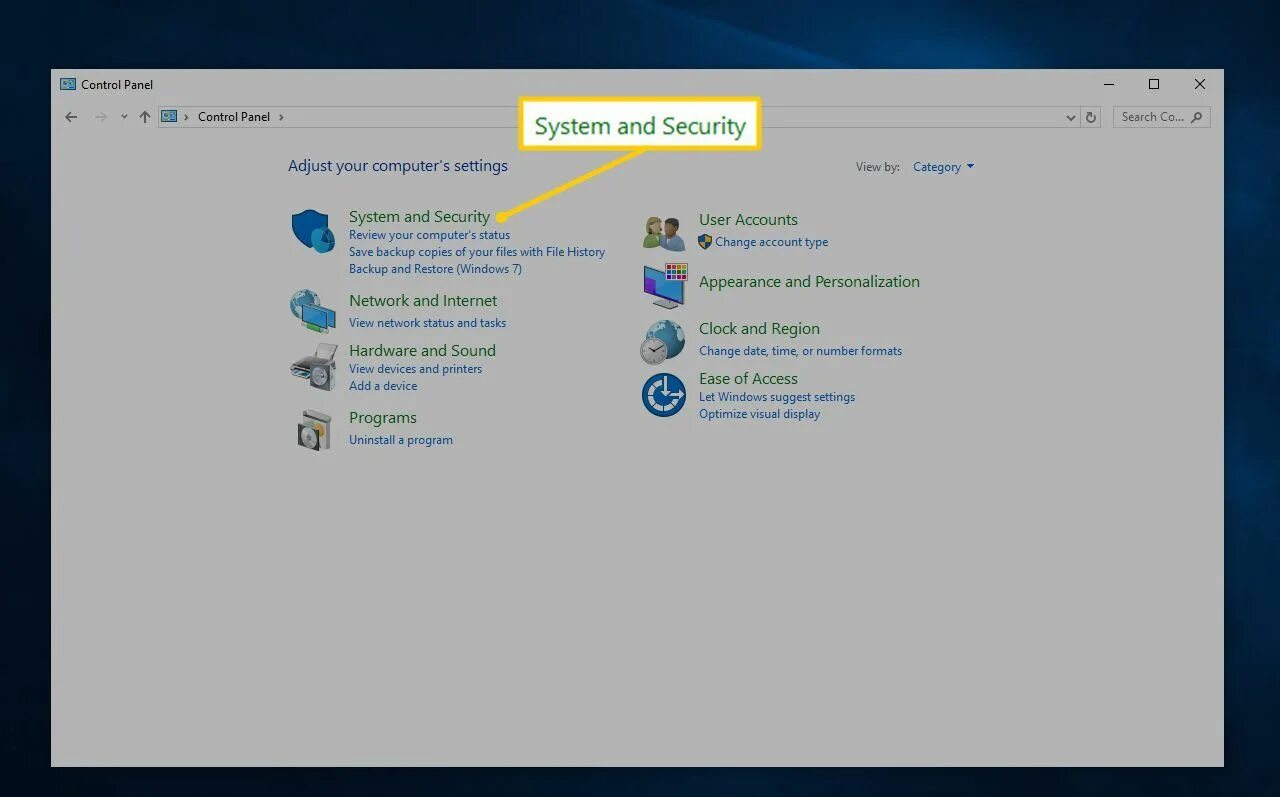1280x797 pixels.
Task: Click Optimize visual display
Action: click(x=759, y=414)
